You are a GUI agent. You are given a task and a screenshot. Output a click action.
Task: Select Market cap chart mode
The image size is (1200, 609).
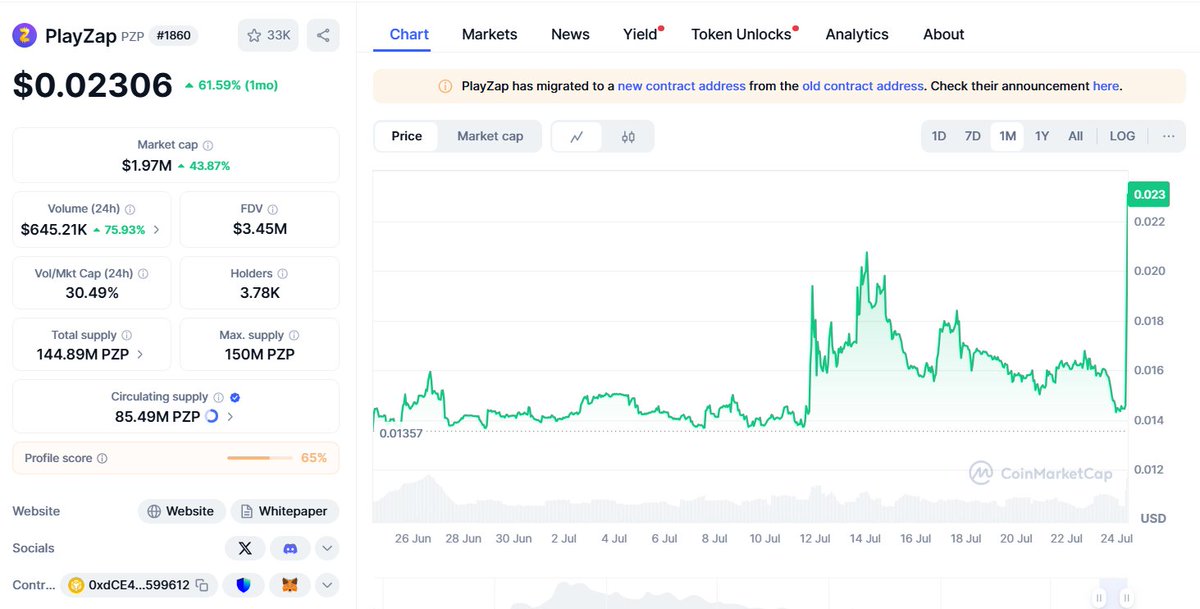(490, 136)
